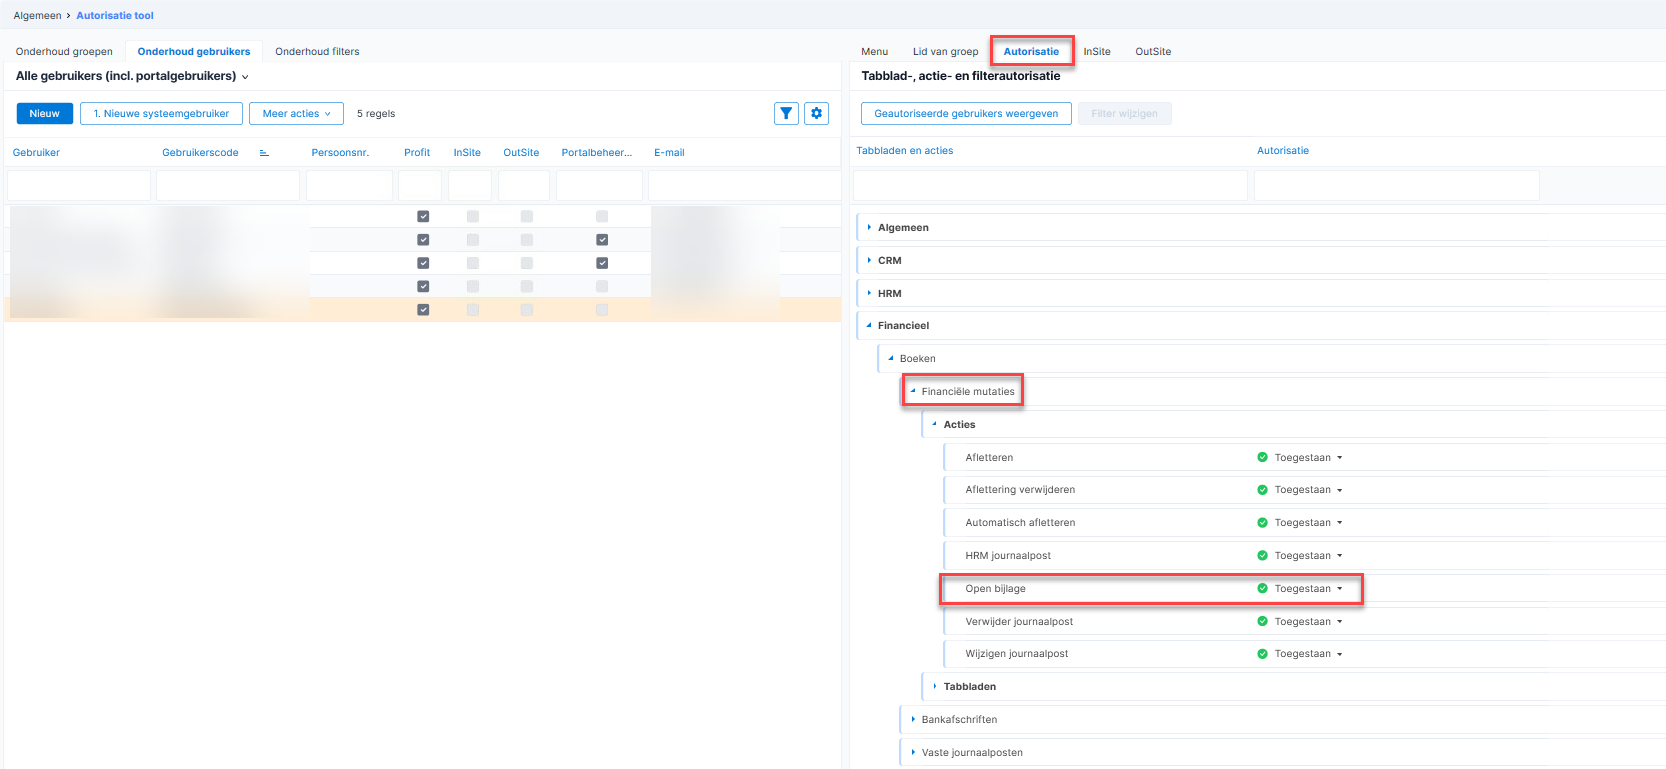Expand the Bankafschriften tree node

coord(913,720)
